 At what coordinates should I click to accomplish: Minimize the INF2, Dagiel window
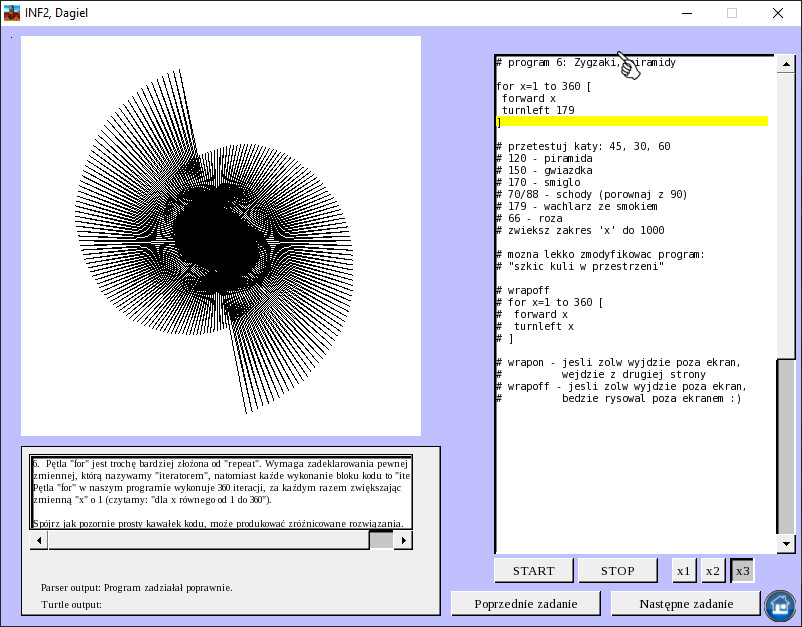click(687, 13)
